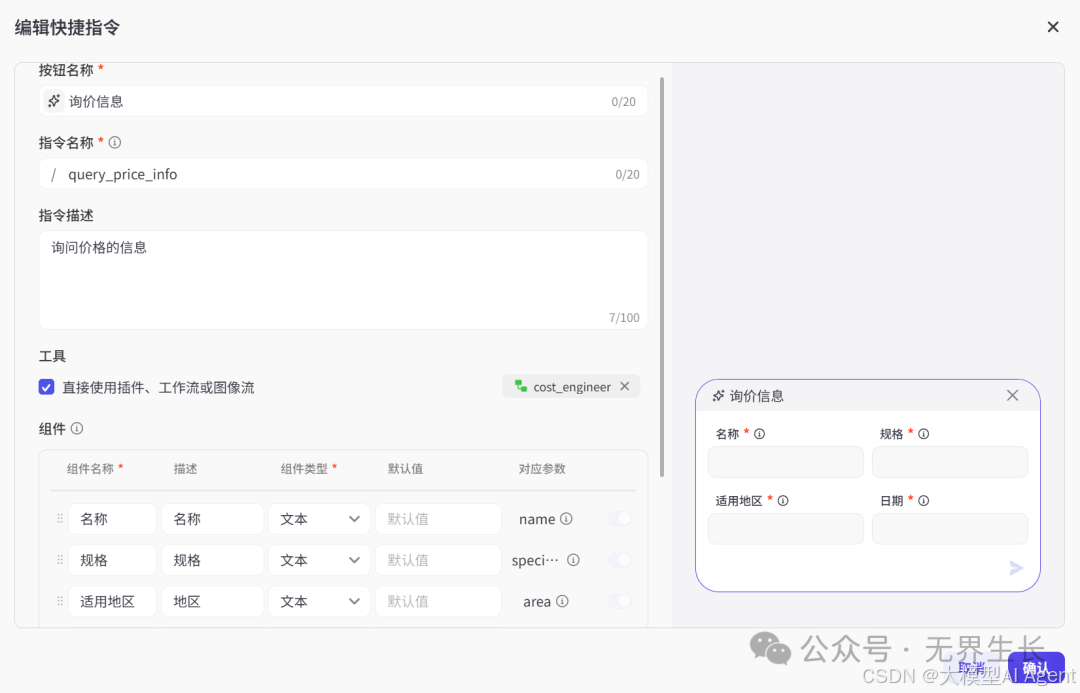Click the 组件类型 column header

[x=304, y=468]
